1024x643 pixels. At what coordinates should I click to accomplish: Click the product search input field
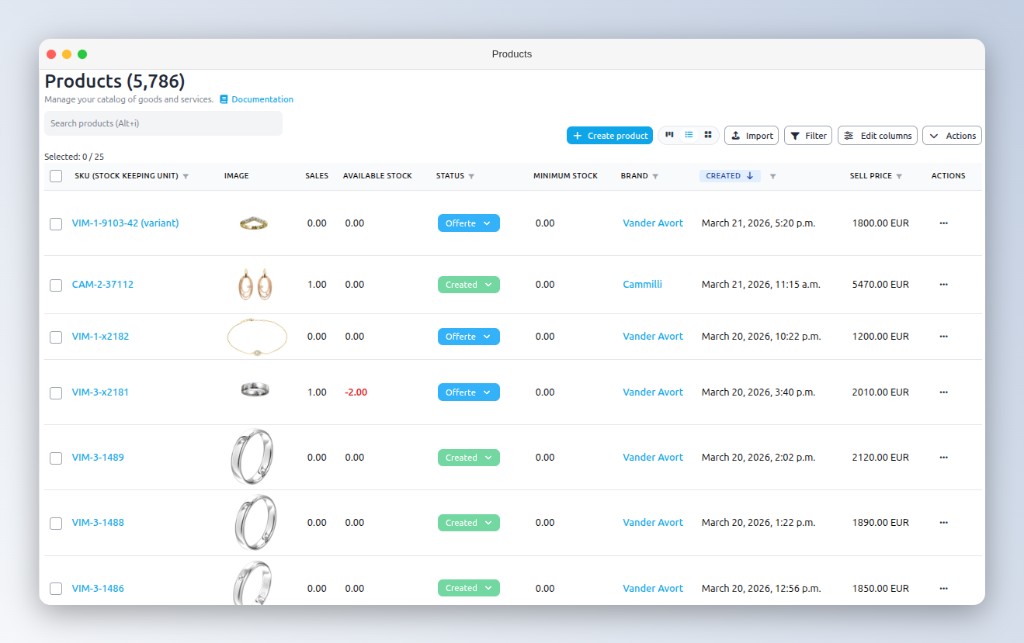(x=162, y=122)
